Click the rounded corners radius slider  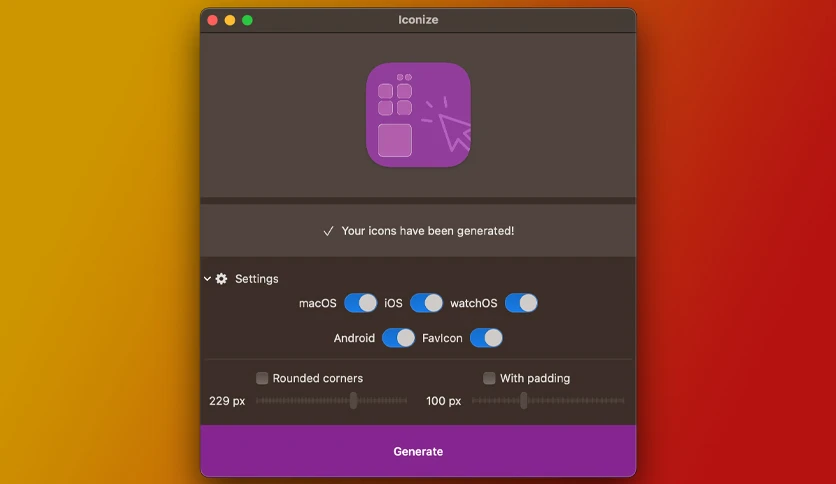coord(332,400)
